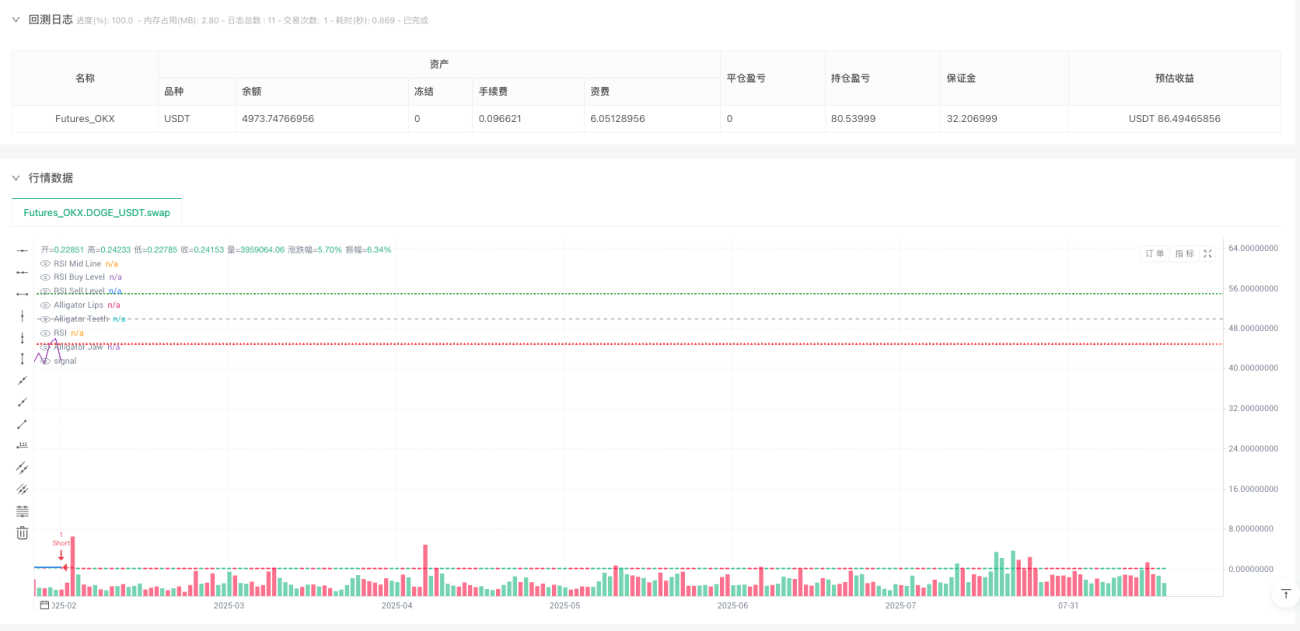Collapse the 行情数据 section
This screenshot has width=1300, height=631.
(x=16, y=178)
